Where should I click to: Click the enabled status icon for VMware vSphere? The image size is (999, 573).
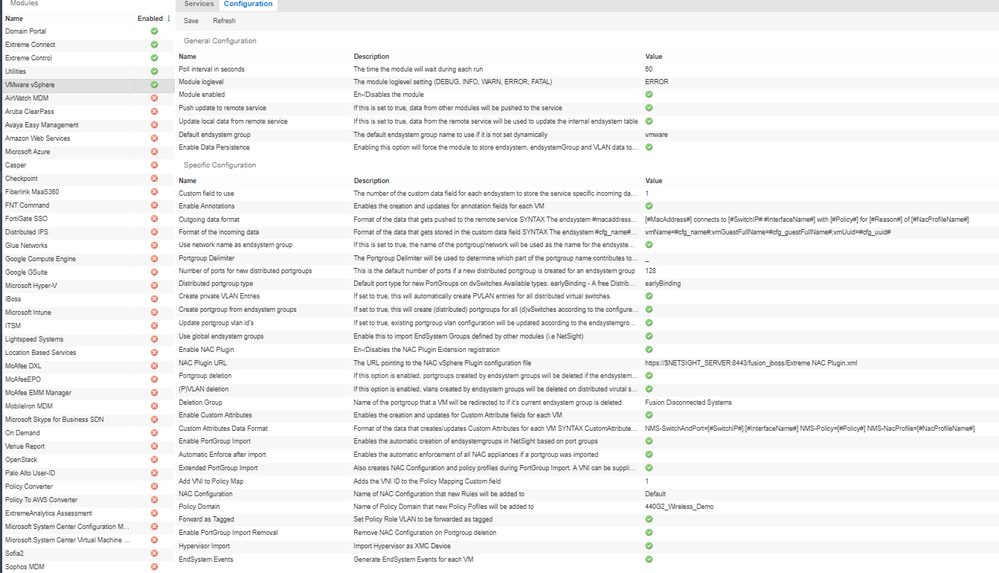tap(154, 85)
